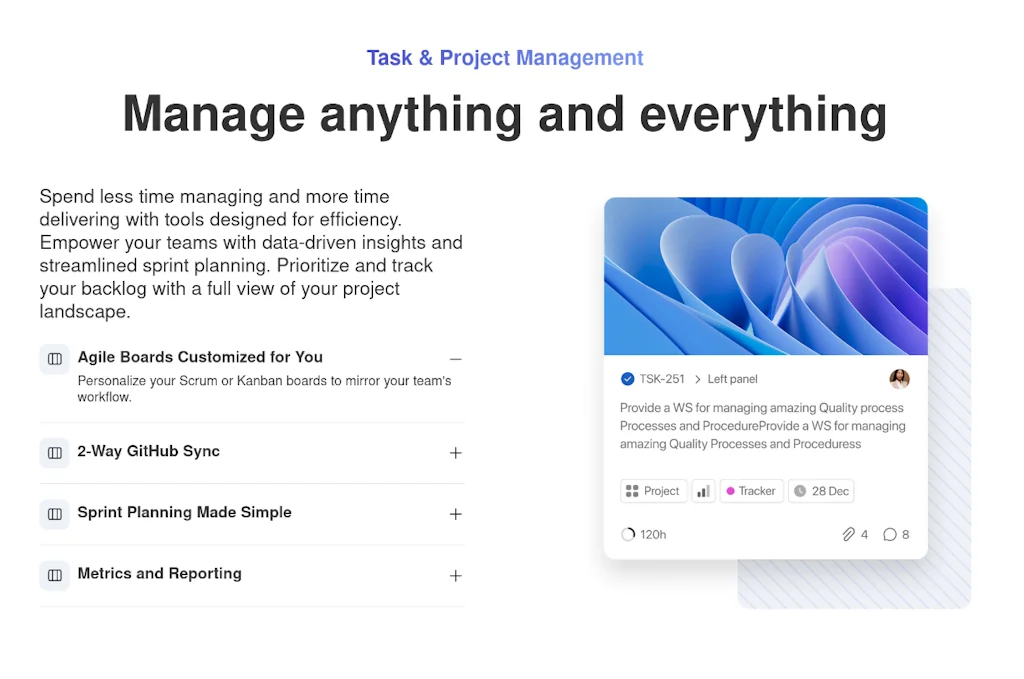Click the priority bar-chart icon on the card

(x=703, y=491)
